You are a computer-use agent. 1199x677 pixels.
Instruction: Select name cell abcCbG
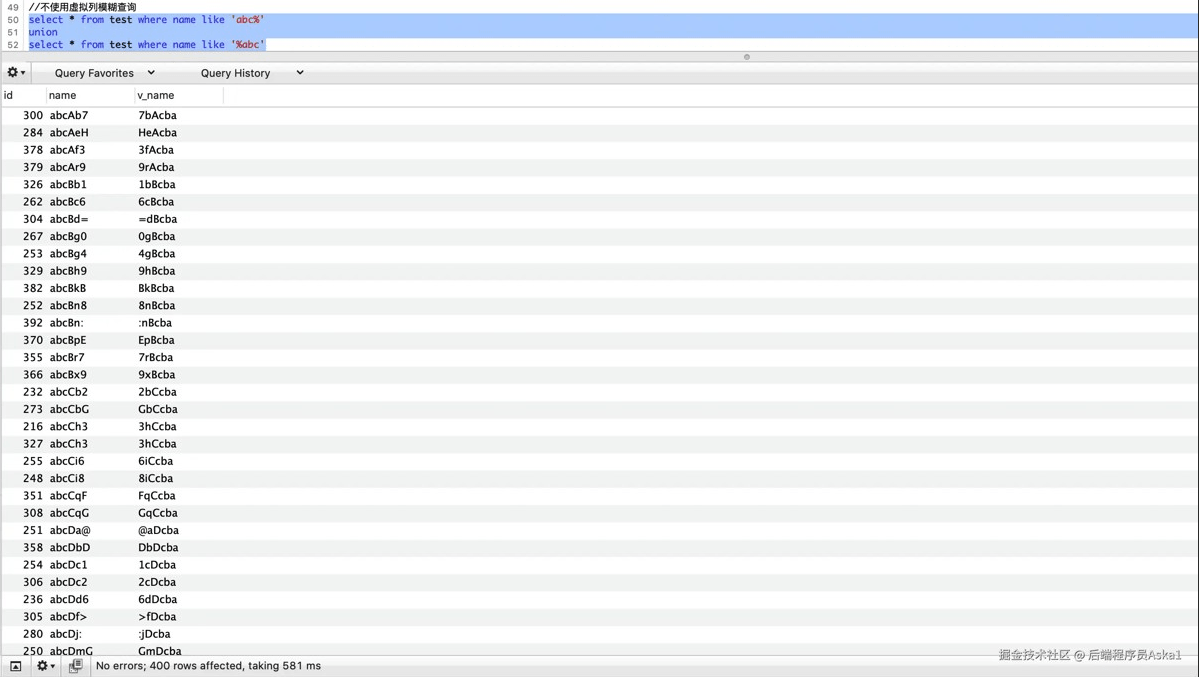tap(69, 409)
